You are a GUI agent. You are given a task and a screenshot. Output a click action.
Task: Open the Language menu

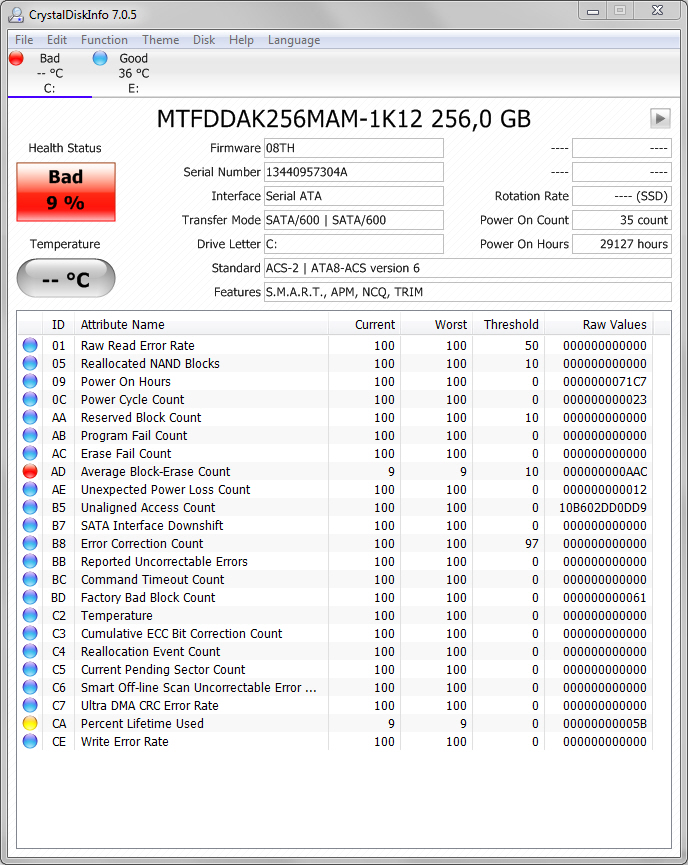click(294, 40)
